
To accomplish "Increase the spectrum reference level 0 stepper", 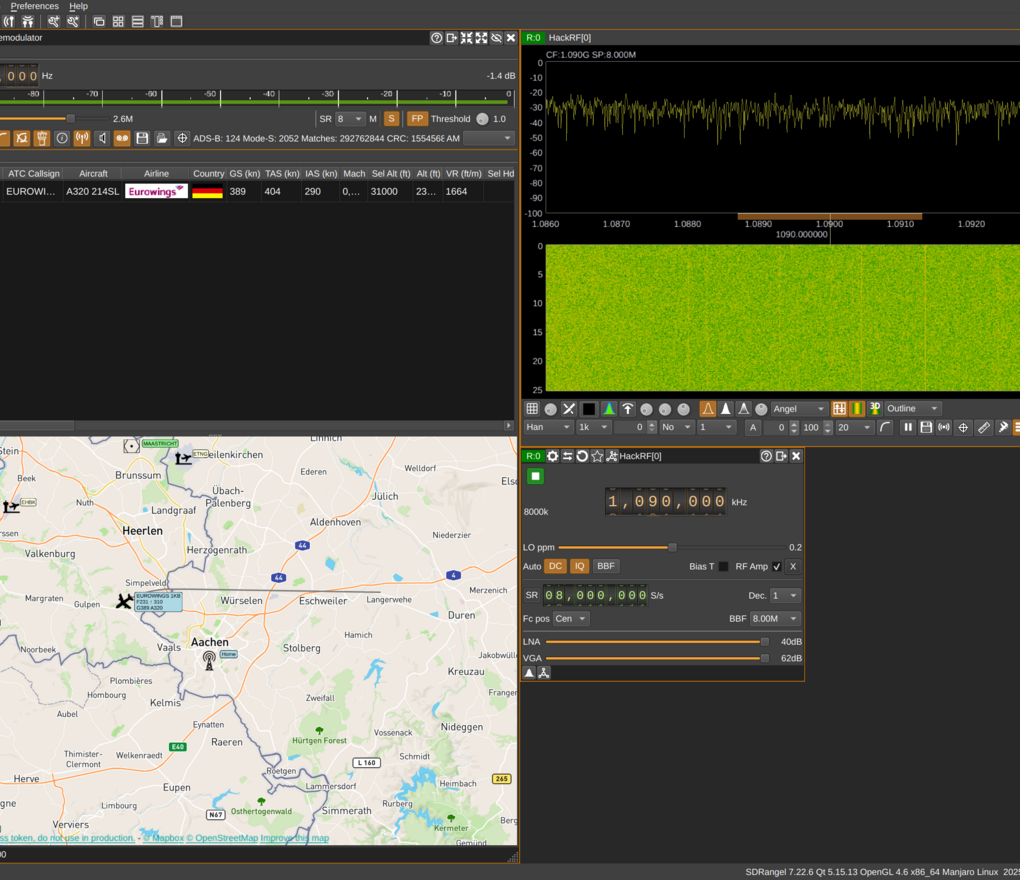I will tap(794, 424).
